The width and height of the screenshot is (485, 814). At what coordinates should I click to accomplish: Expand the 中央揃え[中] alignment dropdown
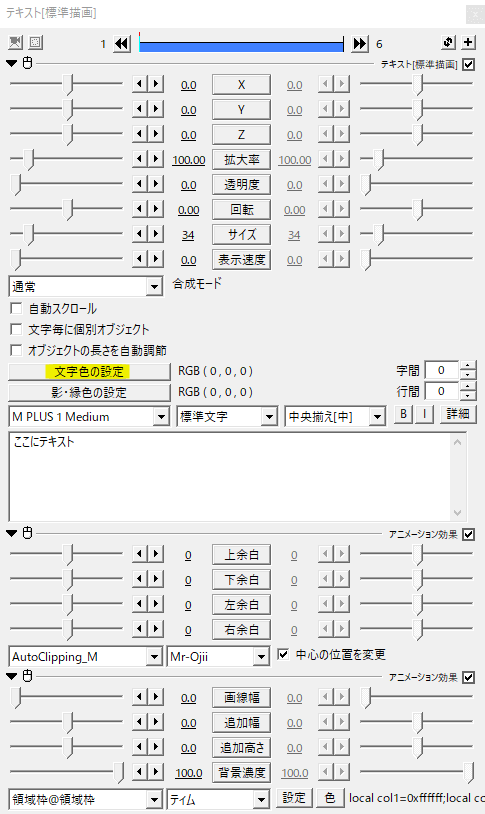pos(335,416)
